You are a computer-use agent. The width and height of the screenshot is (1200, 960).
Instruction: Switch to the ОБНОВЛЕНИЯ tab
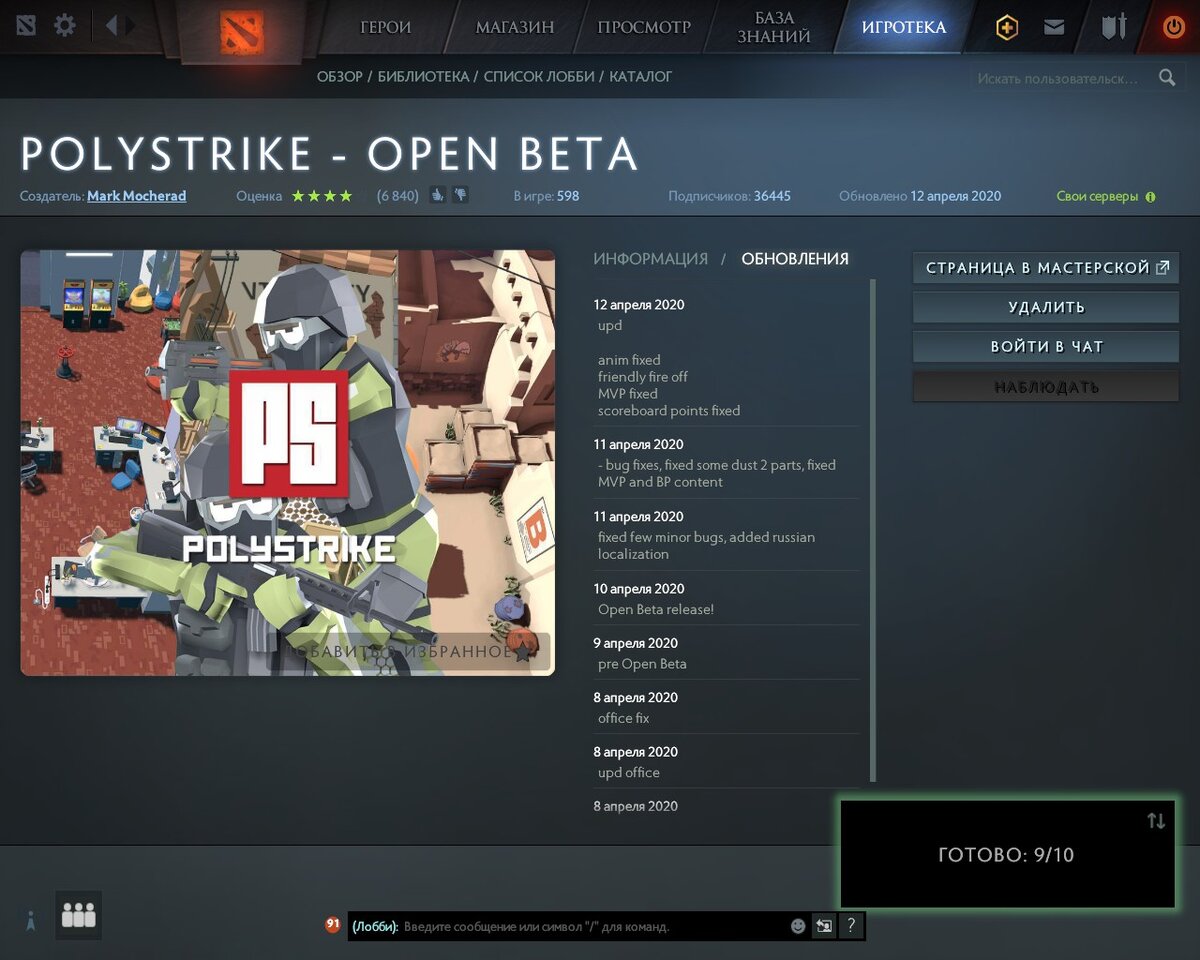[x=795, y=259]
